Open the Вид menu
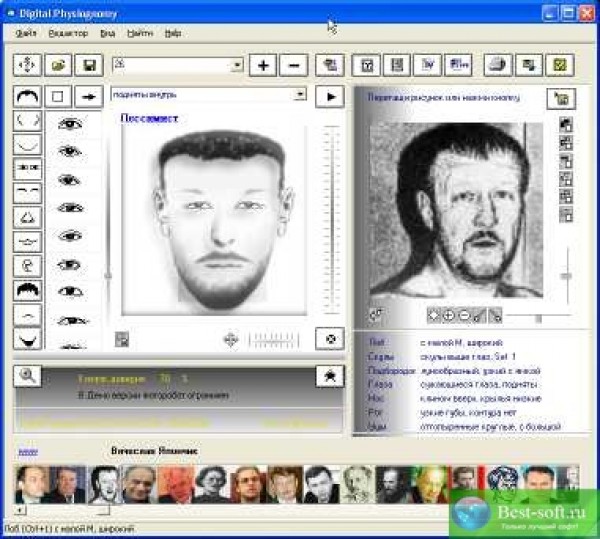 point(107,33)
